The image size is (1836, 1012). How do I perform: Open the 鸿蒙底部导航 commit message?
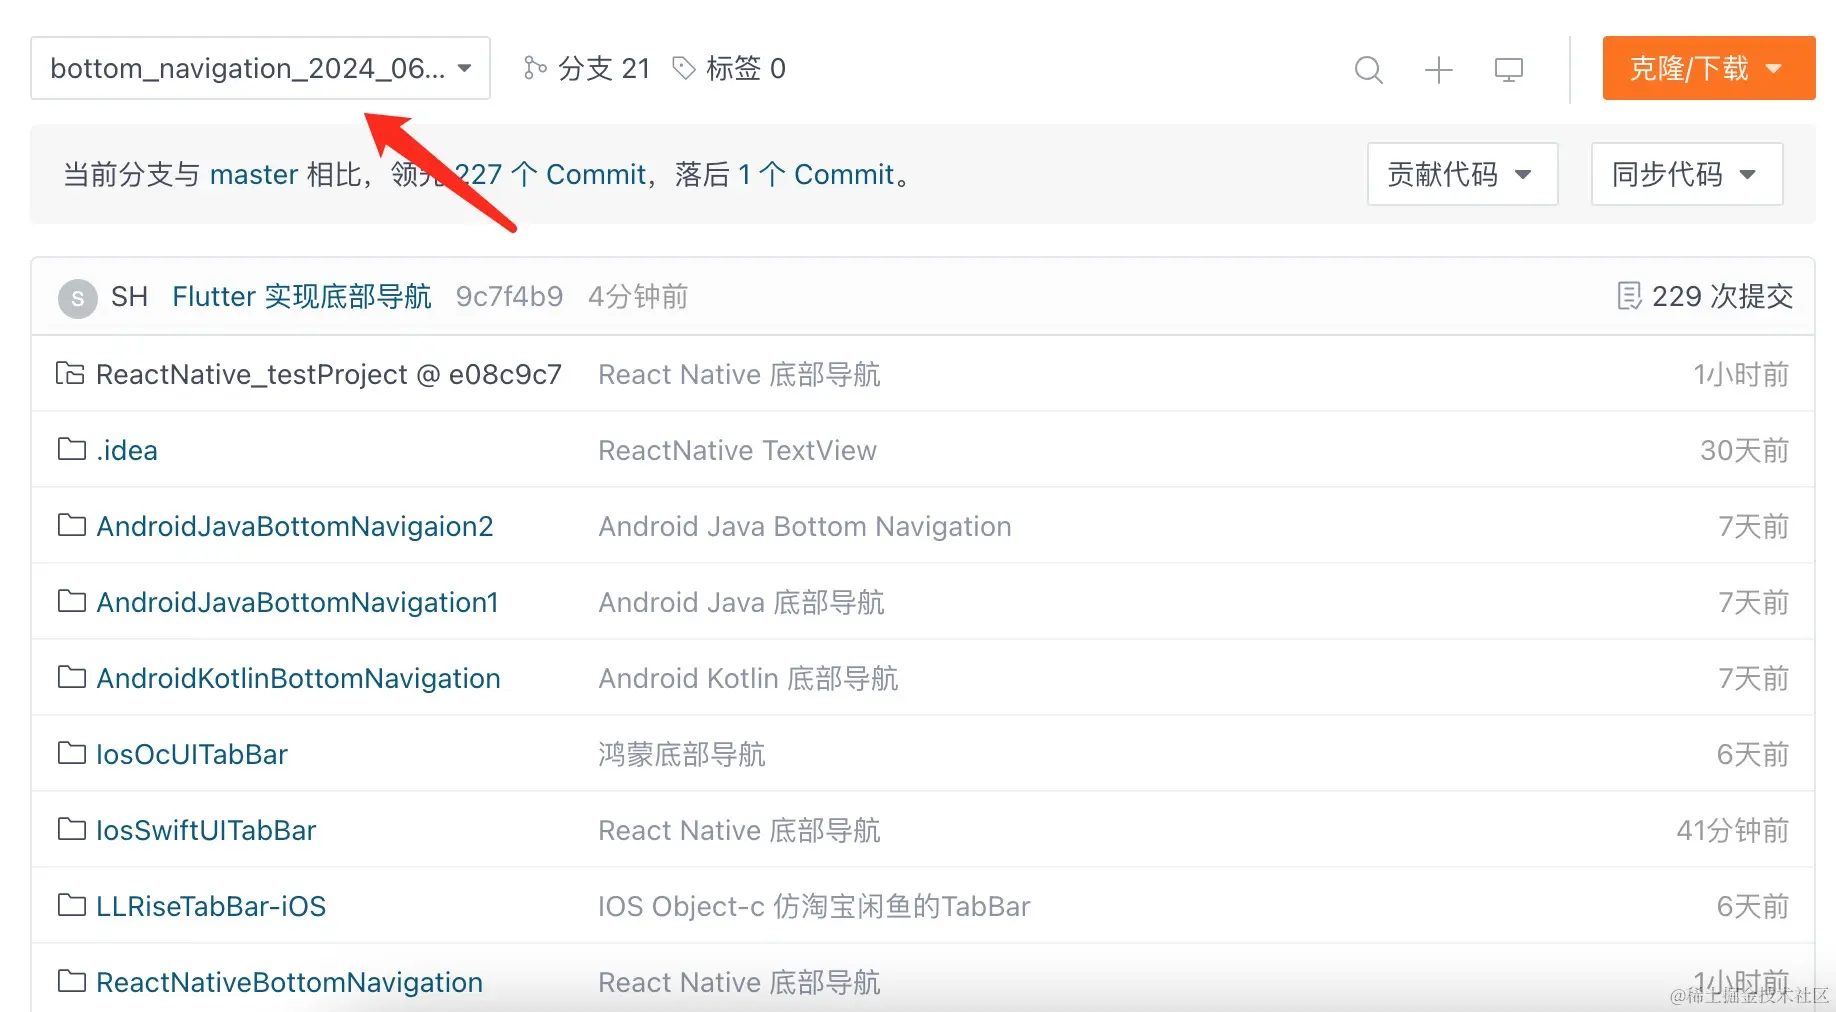(x=682, y=755)
